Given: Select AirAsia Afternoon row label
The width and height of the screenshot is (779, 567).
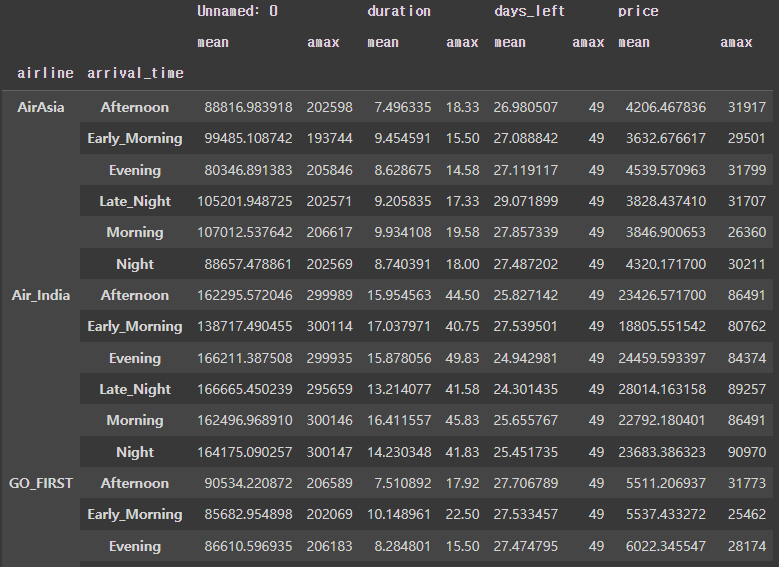Looking at the screenshot, I should point(135,107).
